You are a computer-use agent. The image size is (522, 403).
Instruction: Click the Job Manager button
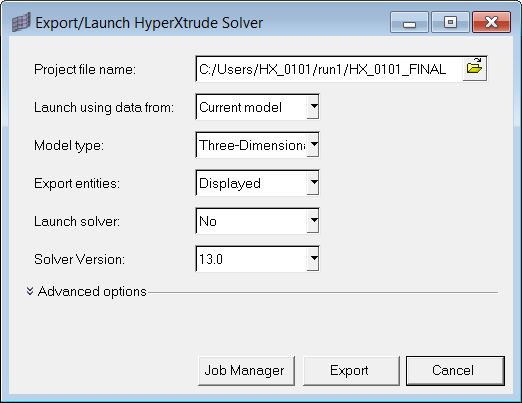246,371
